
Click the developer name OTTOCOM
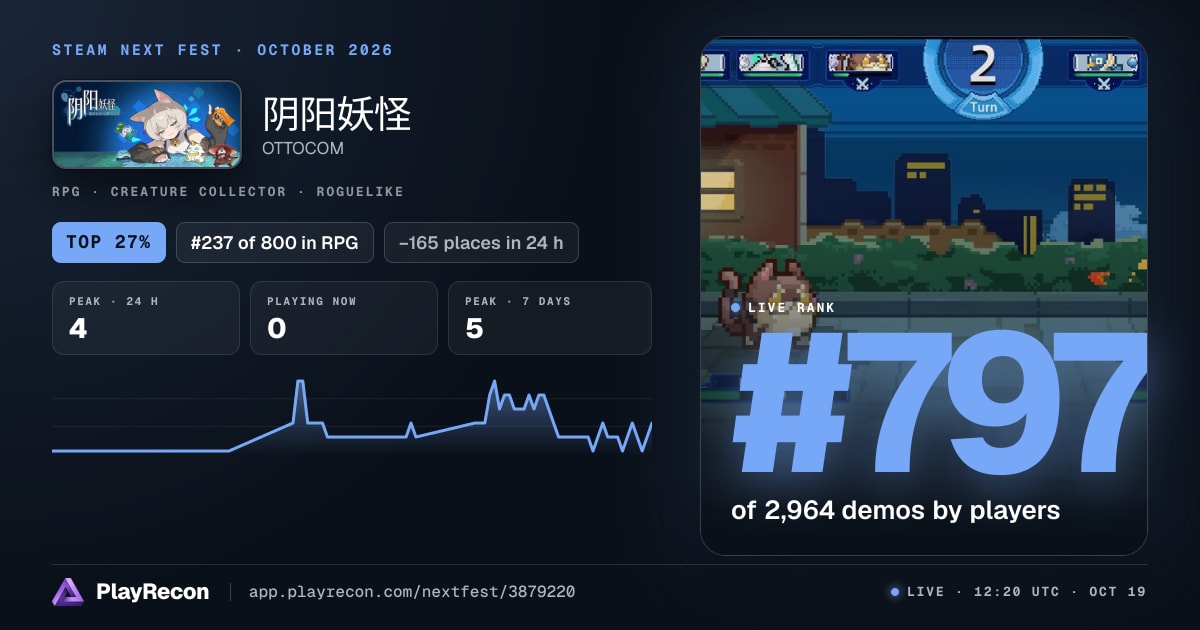pyautogui.click(x=303, y=148)
